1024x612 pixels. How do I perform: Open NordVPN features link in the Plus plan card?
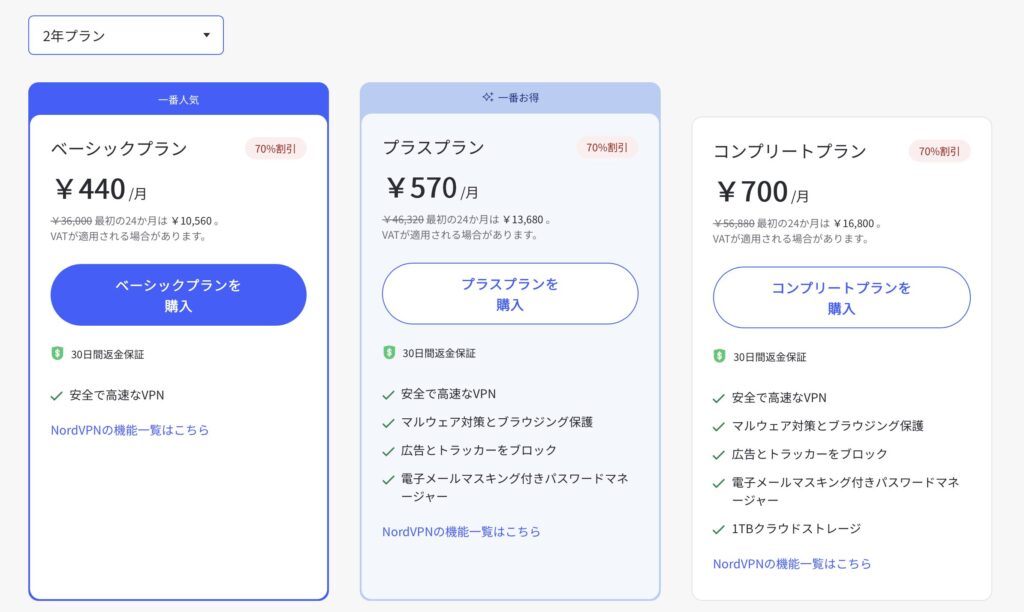pos(461,532)
